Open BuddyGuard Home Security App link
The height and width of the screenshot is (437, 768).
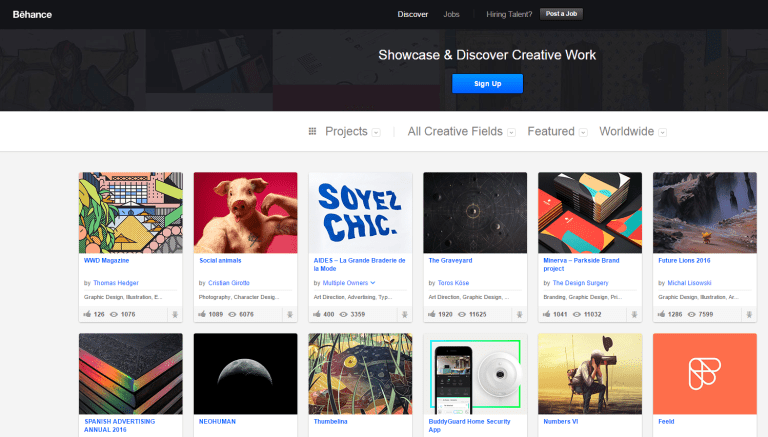[469, 425]
